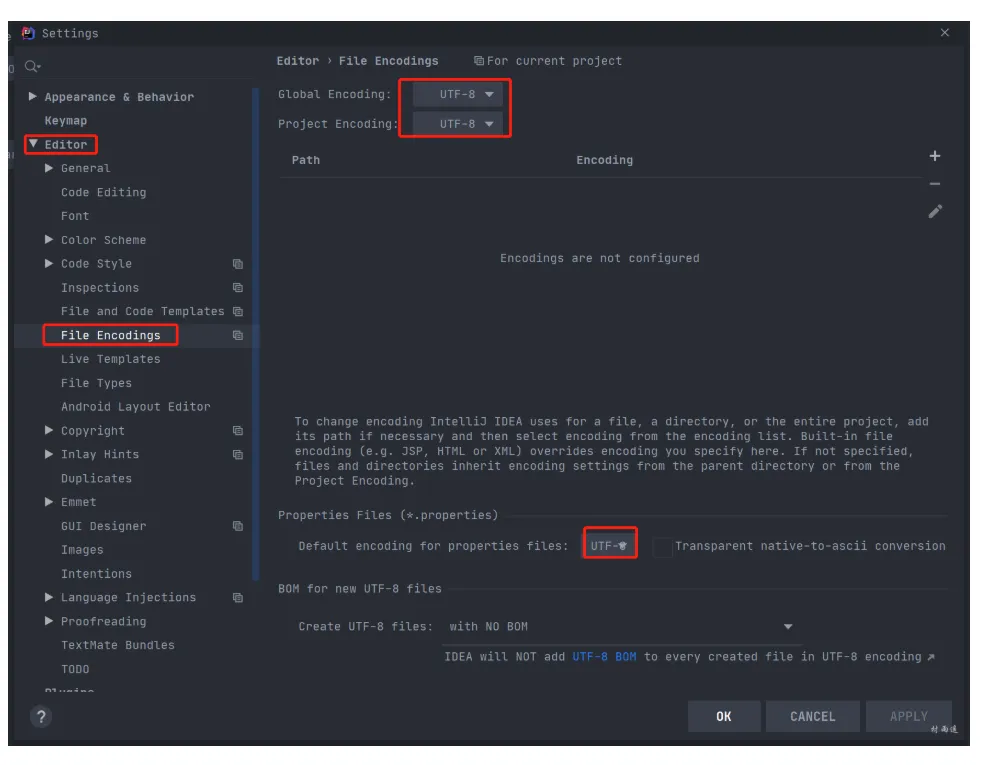This screenshot has width=985, height=765.
Task: Click the search magnifier icon
Action: point(32,66)
